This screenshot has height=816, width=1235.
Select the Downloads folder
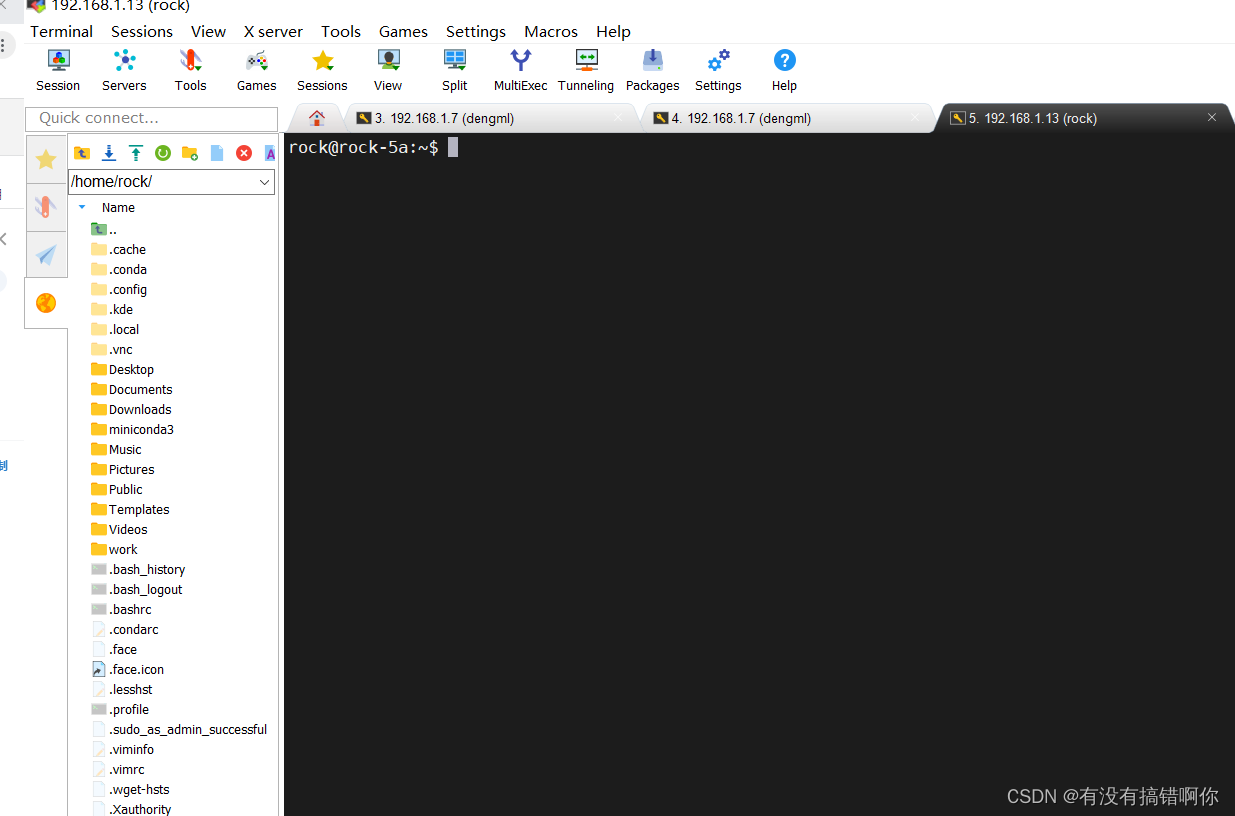pos(131,409)
